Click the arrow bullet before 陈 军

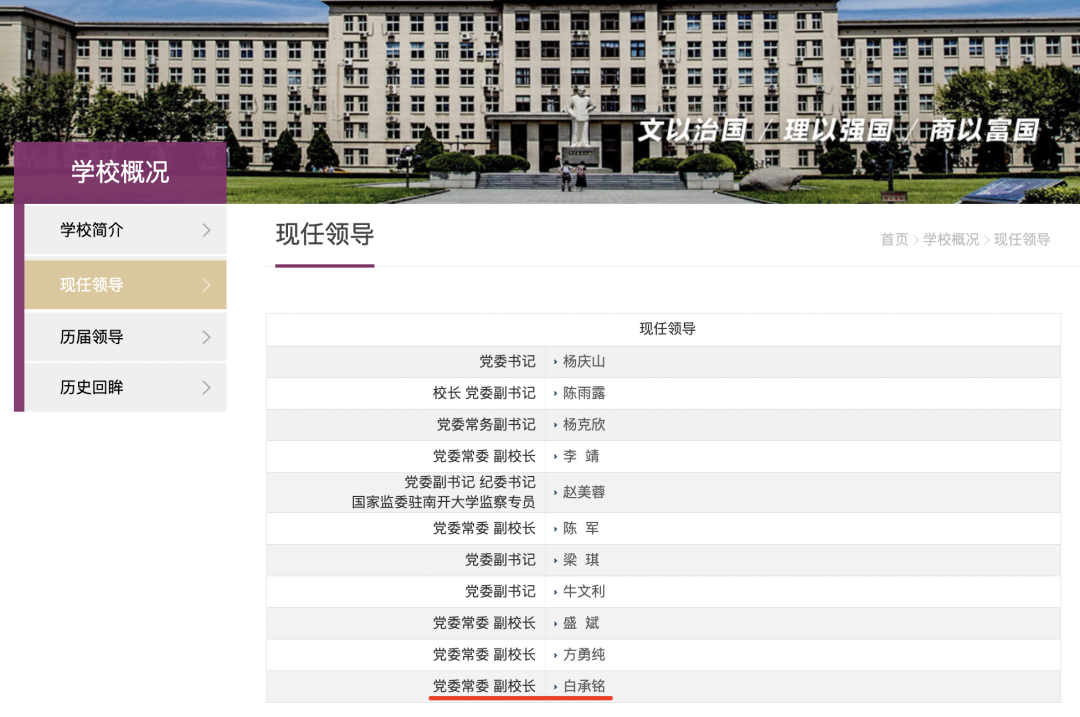tap(556, 528)
